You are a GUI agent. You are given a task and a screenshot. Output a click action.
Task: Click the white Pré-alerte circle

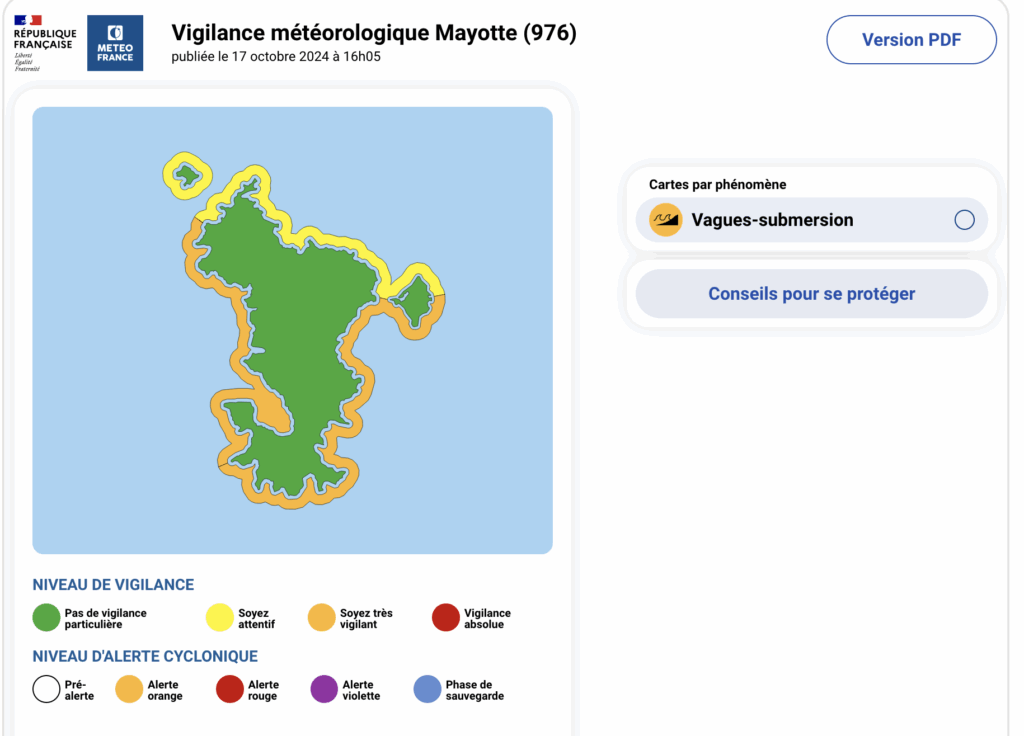pos(46,689)
